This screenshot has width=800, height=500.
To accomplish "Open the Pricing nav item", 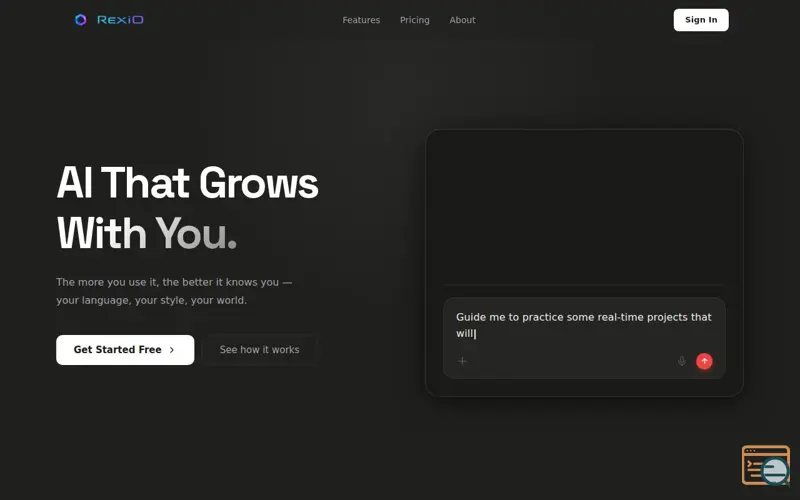I will tap(415, 20).
